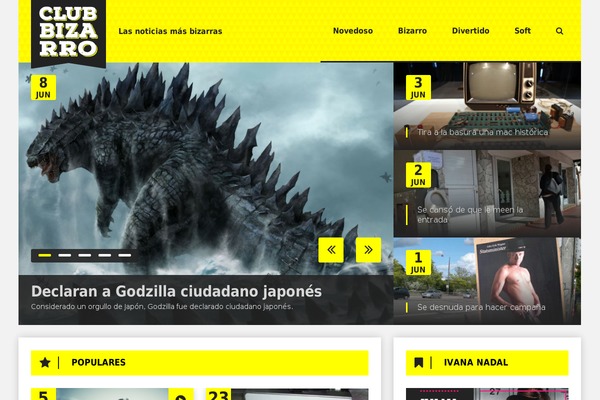Click the '8 JUN' date badge
The width and height of the screenshot is (600, 400).
44,88
